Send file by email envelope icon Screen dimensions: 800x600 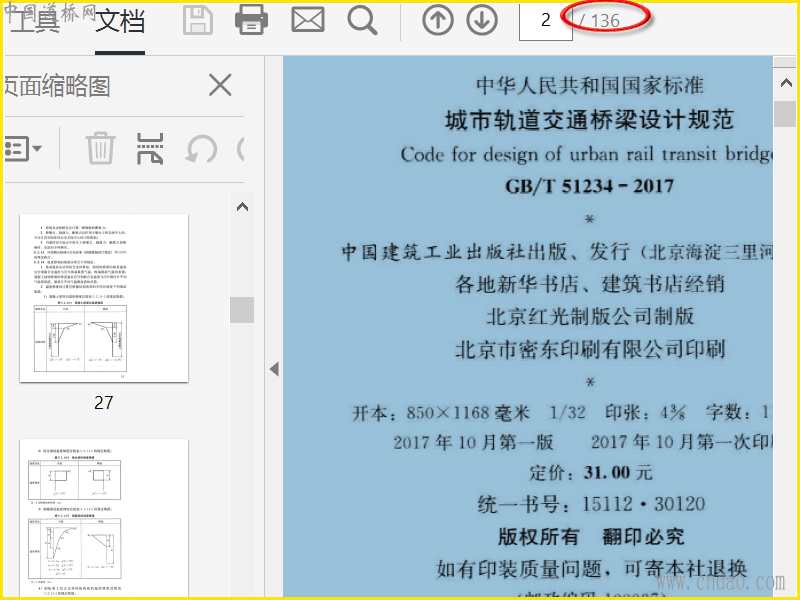tap(308, 20)
